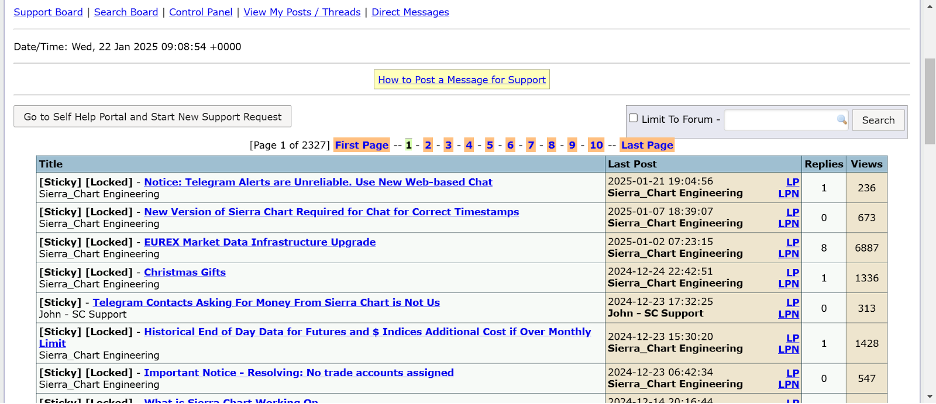Click LP link for EUREX thread
This screenshot has height=404, width=936.
click(x=792, y=242)
